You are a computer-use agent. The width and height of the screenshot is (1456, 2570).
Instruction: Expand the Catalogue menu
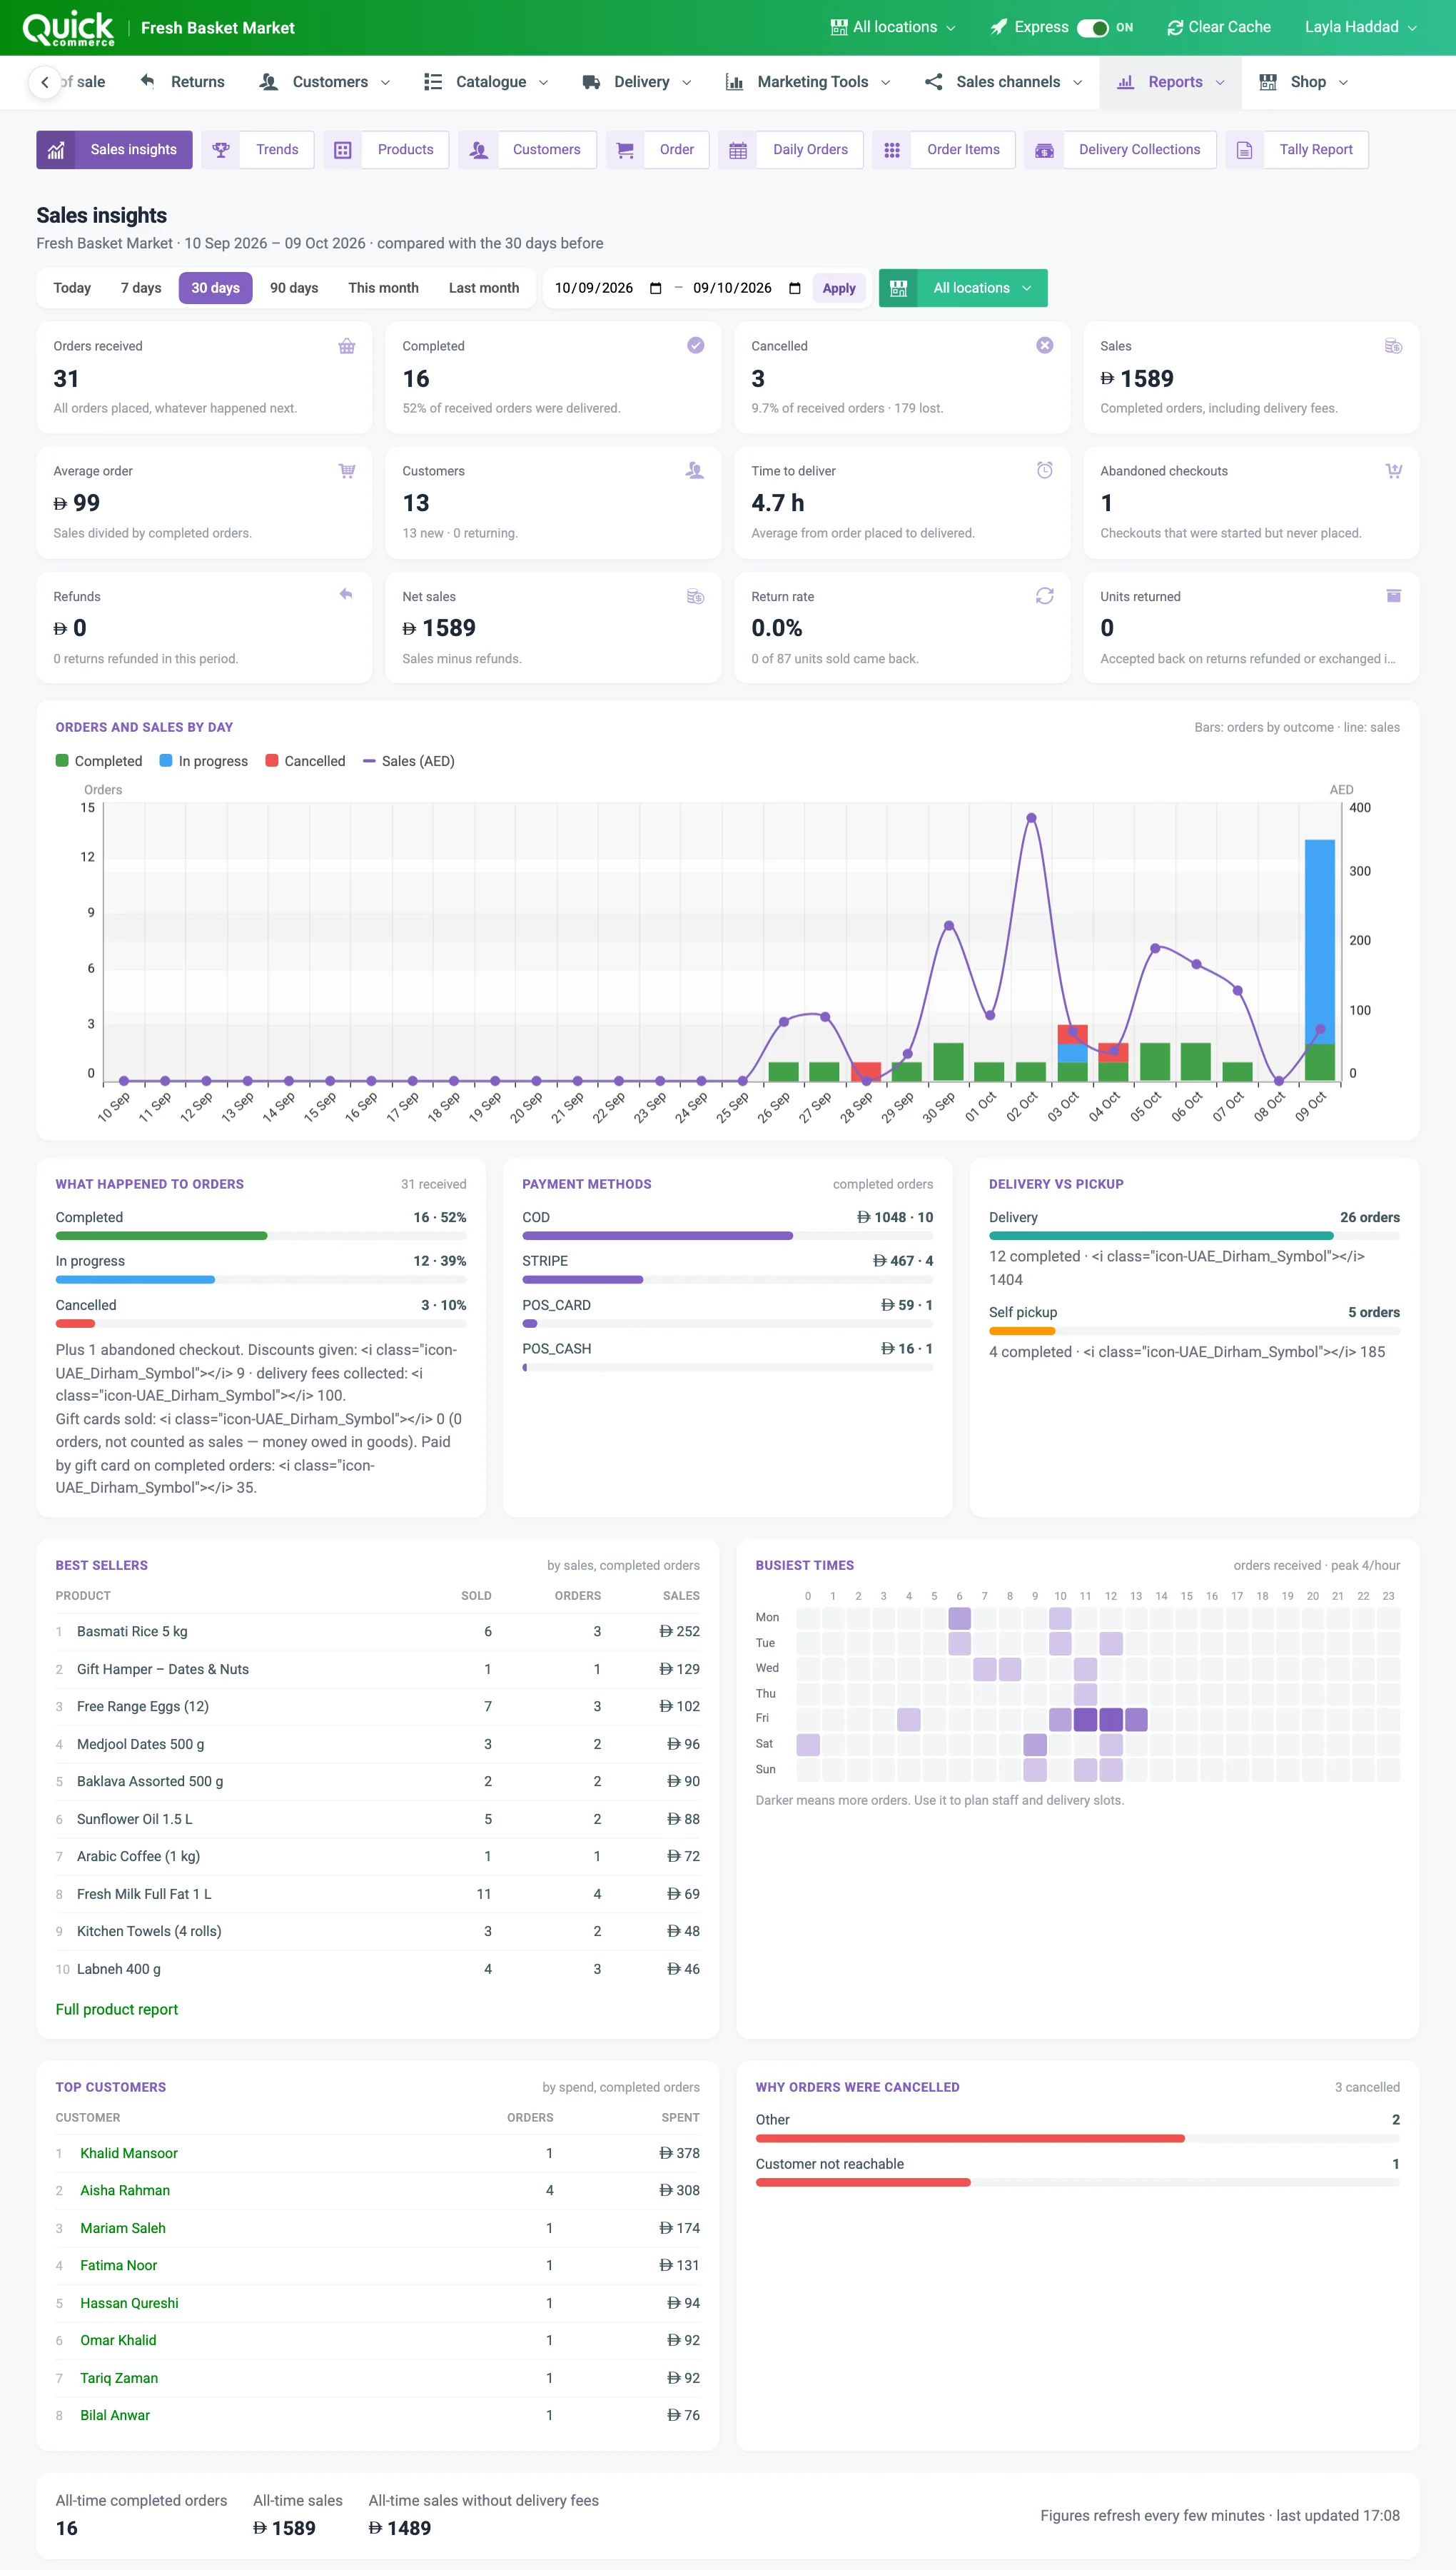(x=486, y=82)
